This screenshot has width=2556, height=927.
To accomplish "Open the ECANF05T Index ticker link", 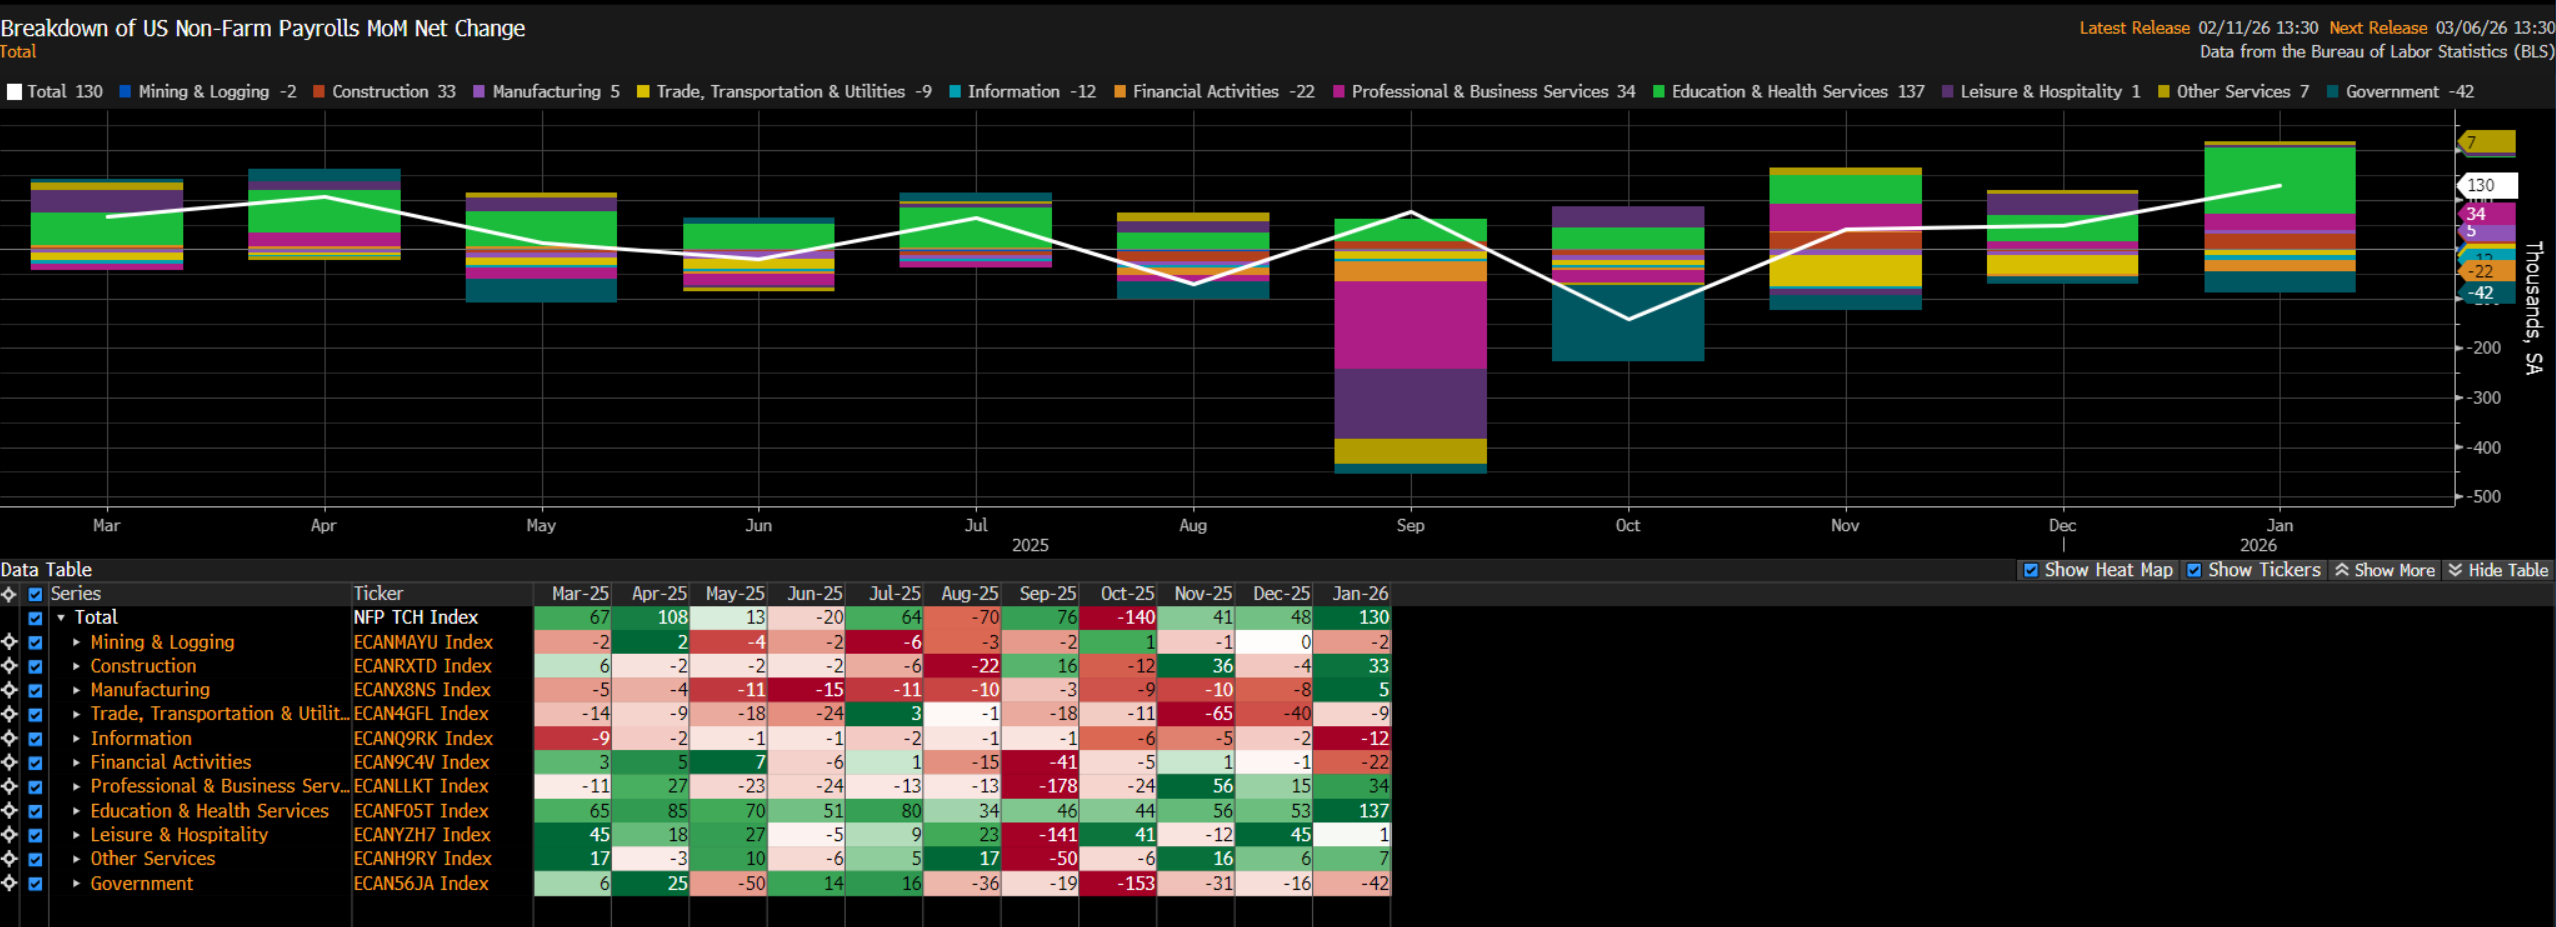I will 420,811.
